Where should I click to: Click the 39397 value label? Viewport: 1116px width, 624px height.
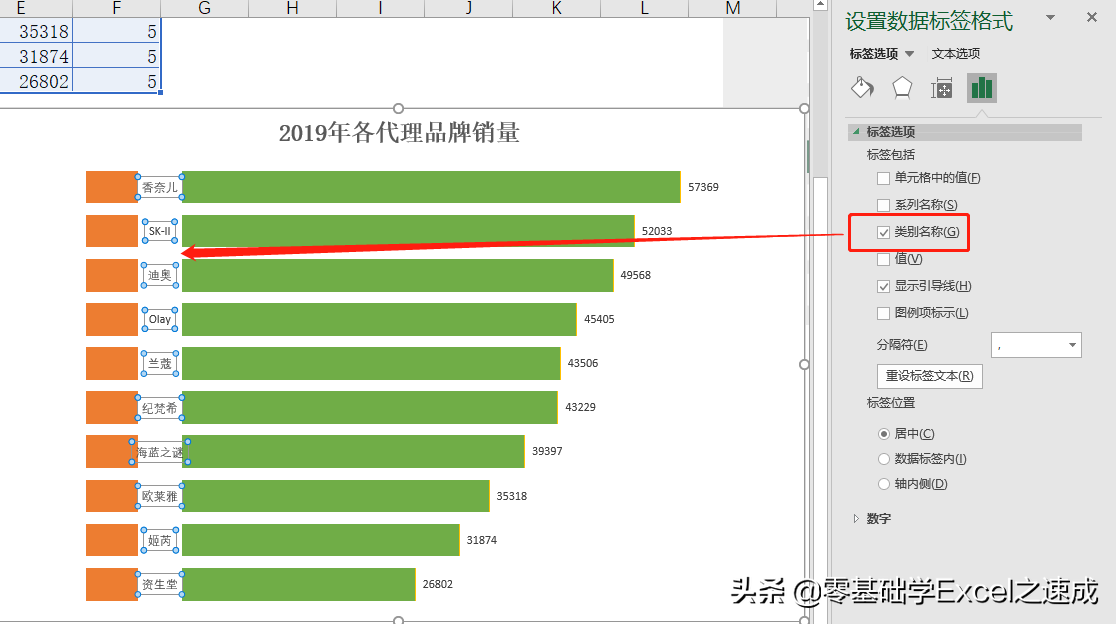click(547, 452)
